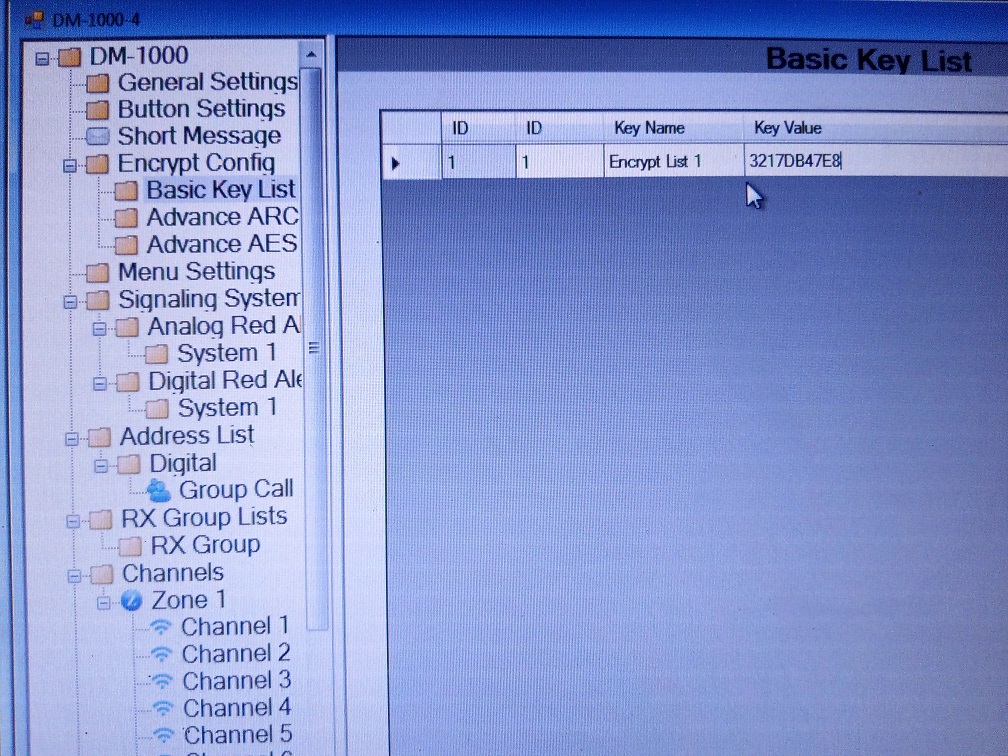Screen dimensions: 1008x756
Task: Collapse the Analog Red A tree node
Action: point(100,329)
